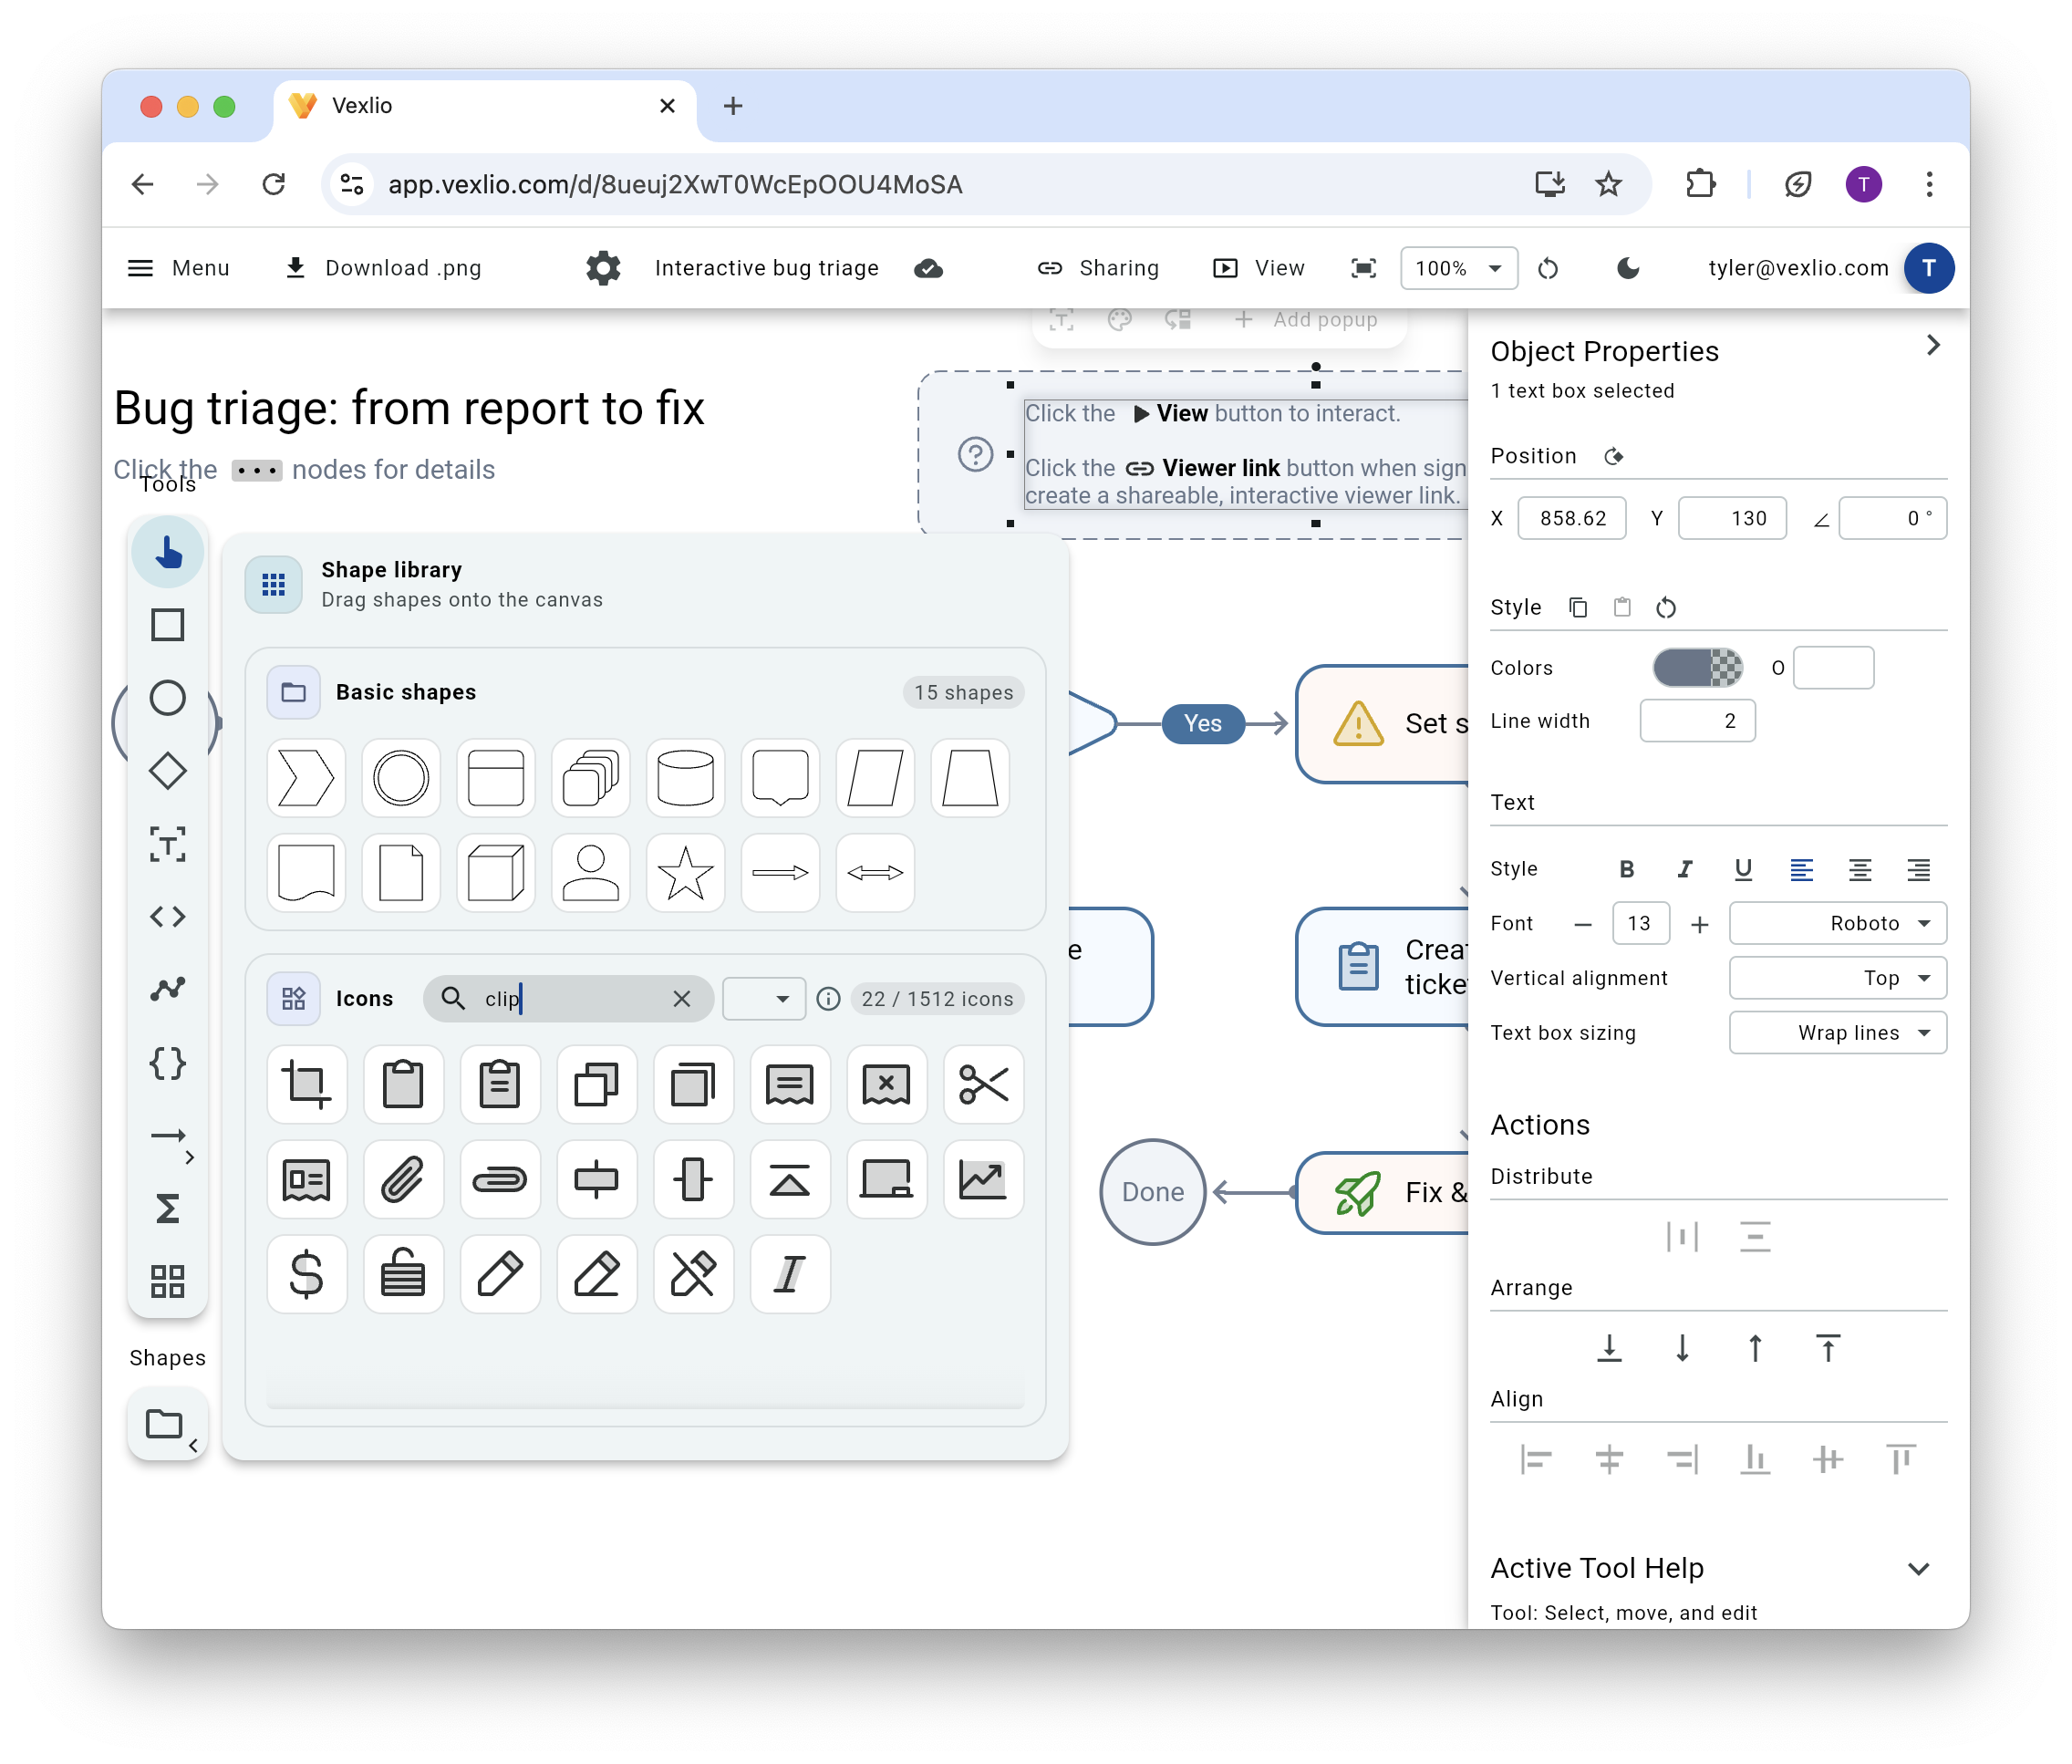Toggle bold text style
Screen dimensions: 2072x1764
tap(1627, 869)
